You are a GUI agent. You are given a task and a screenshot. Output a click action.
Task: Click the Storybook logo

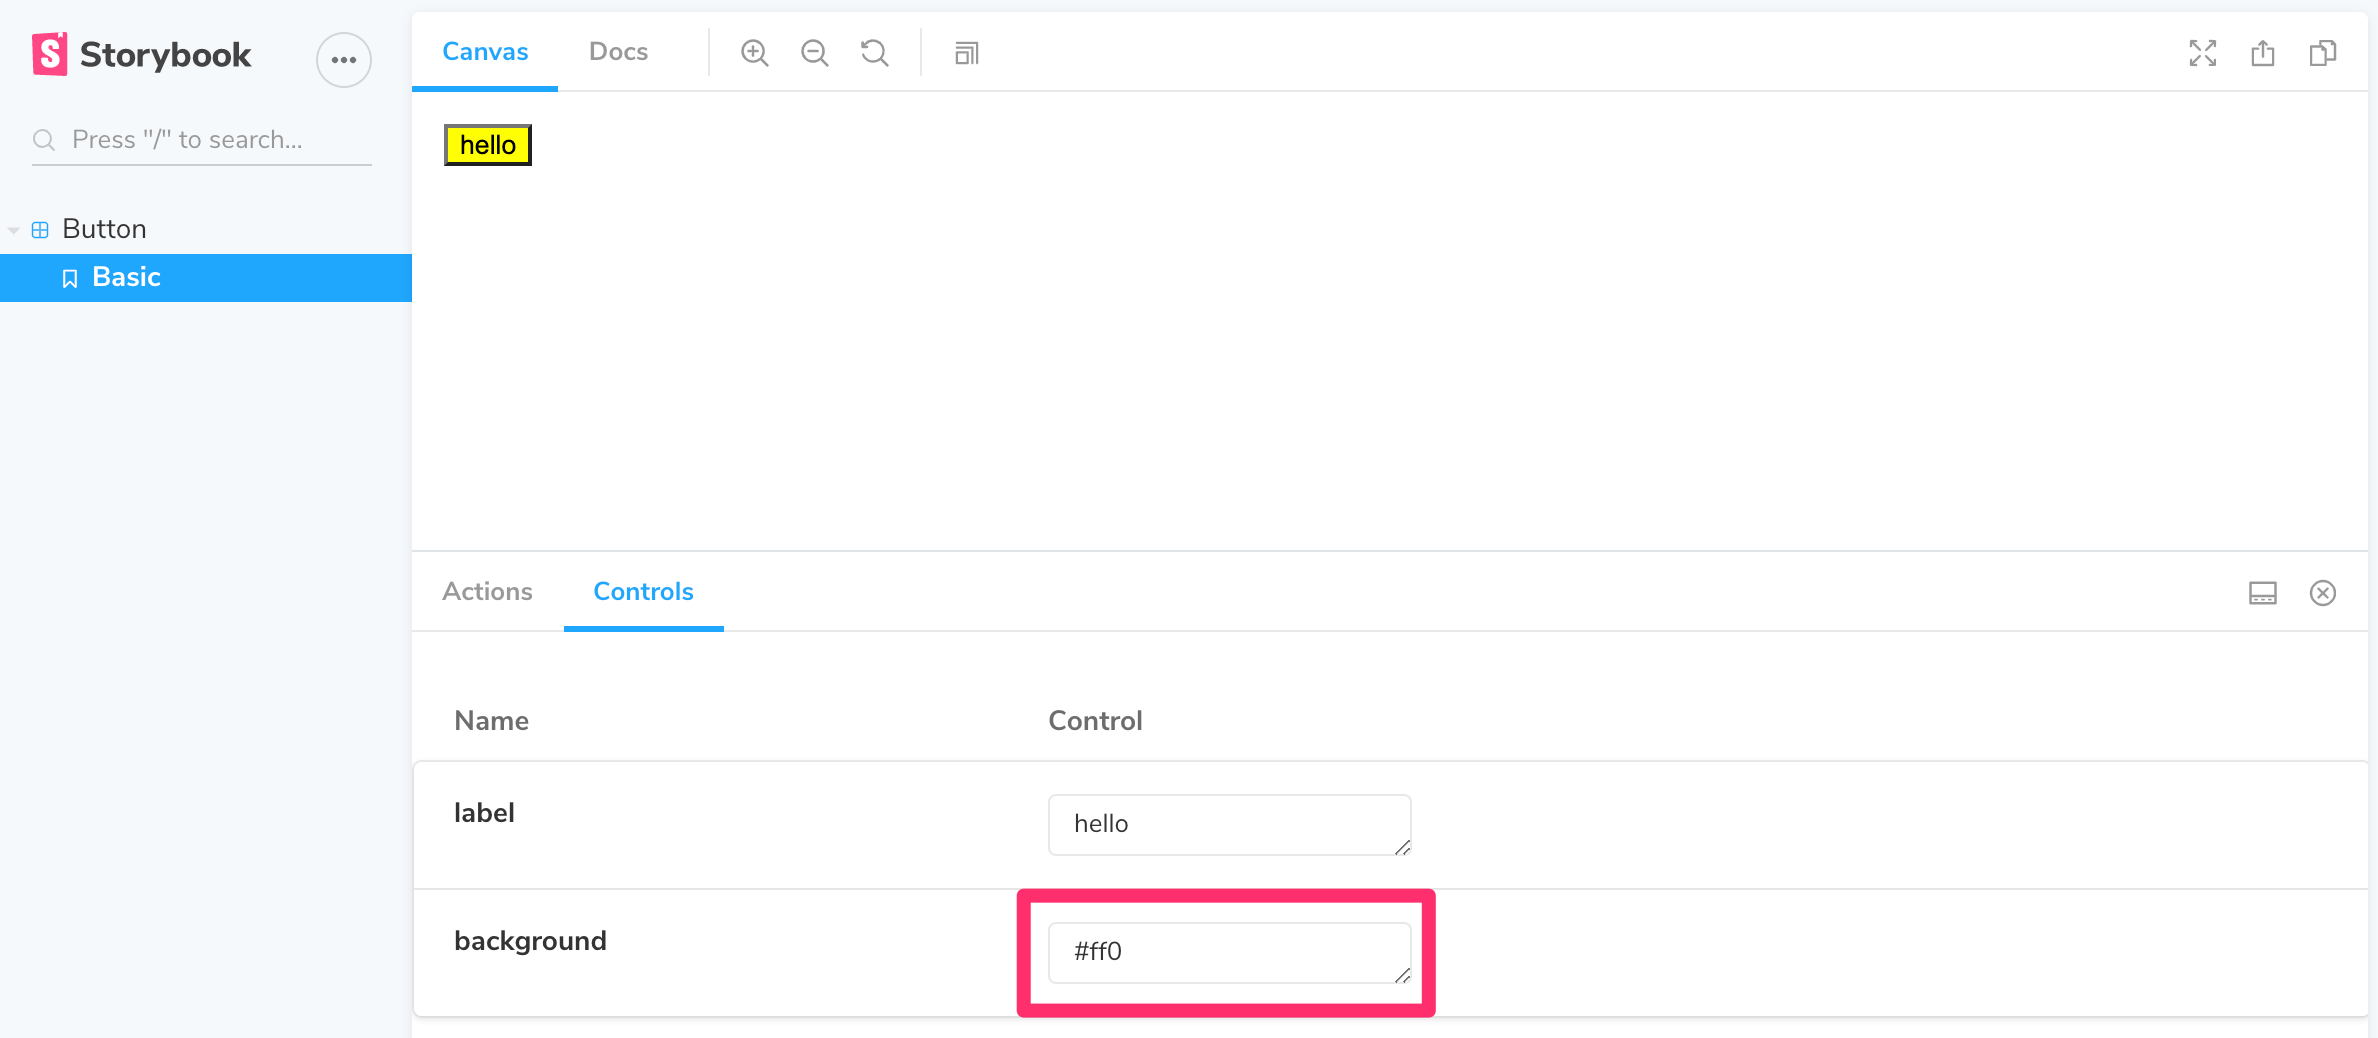142,55
